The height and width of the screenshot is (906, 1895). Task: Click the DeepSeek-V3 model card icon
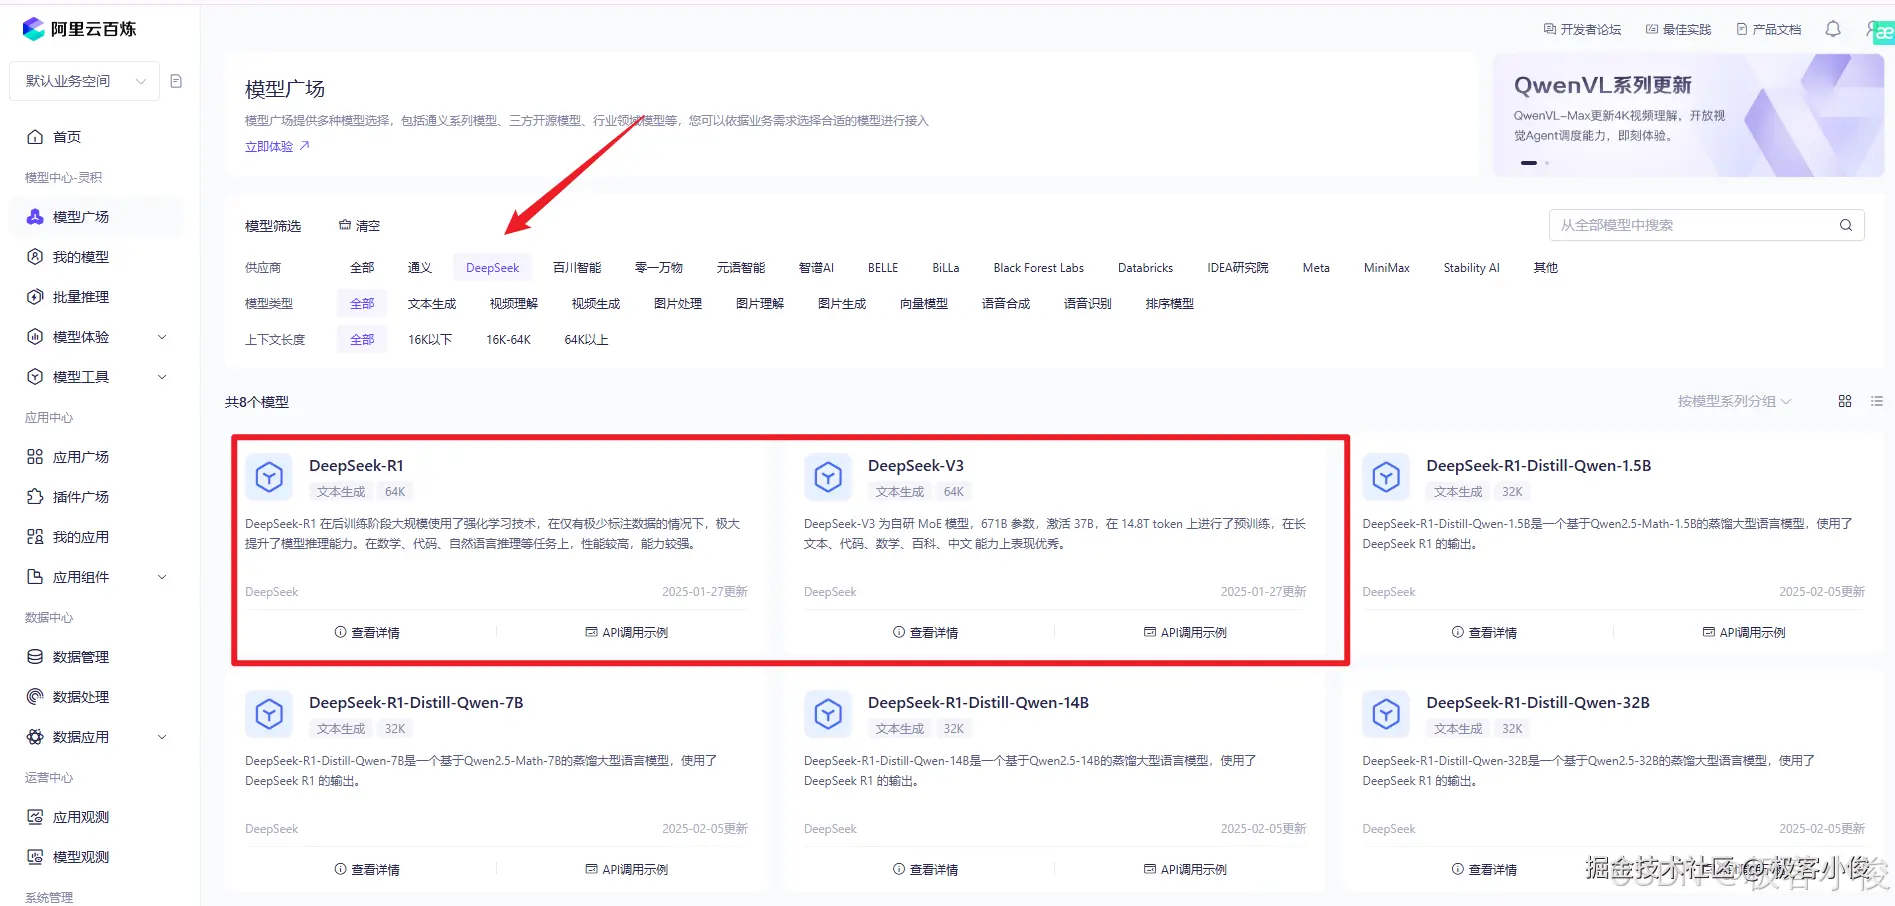point(828,477)
